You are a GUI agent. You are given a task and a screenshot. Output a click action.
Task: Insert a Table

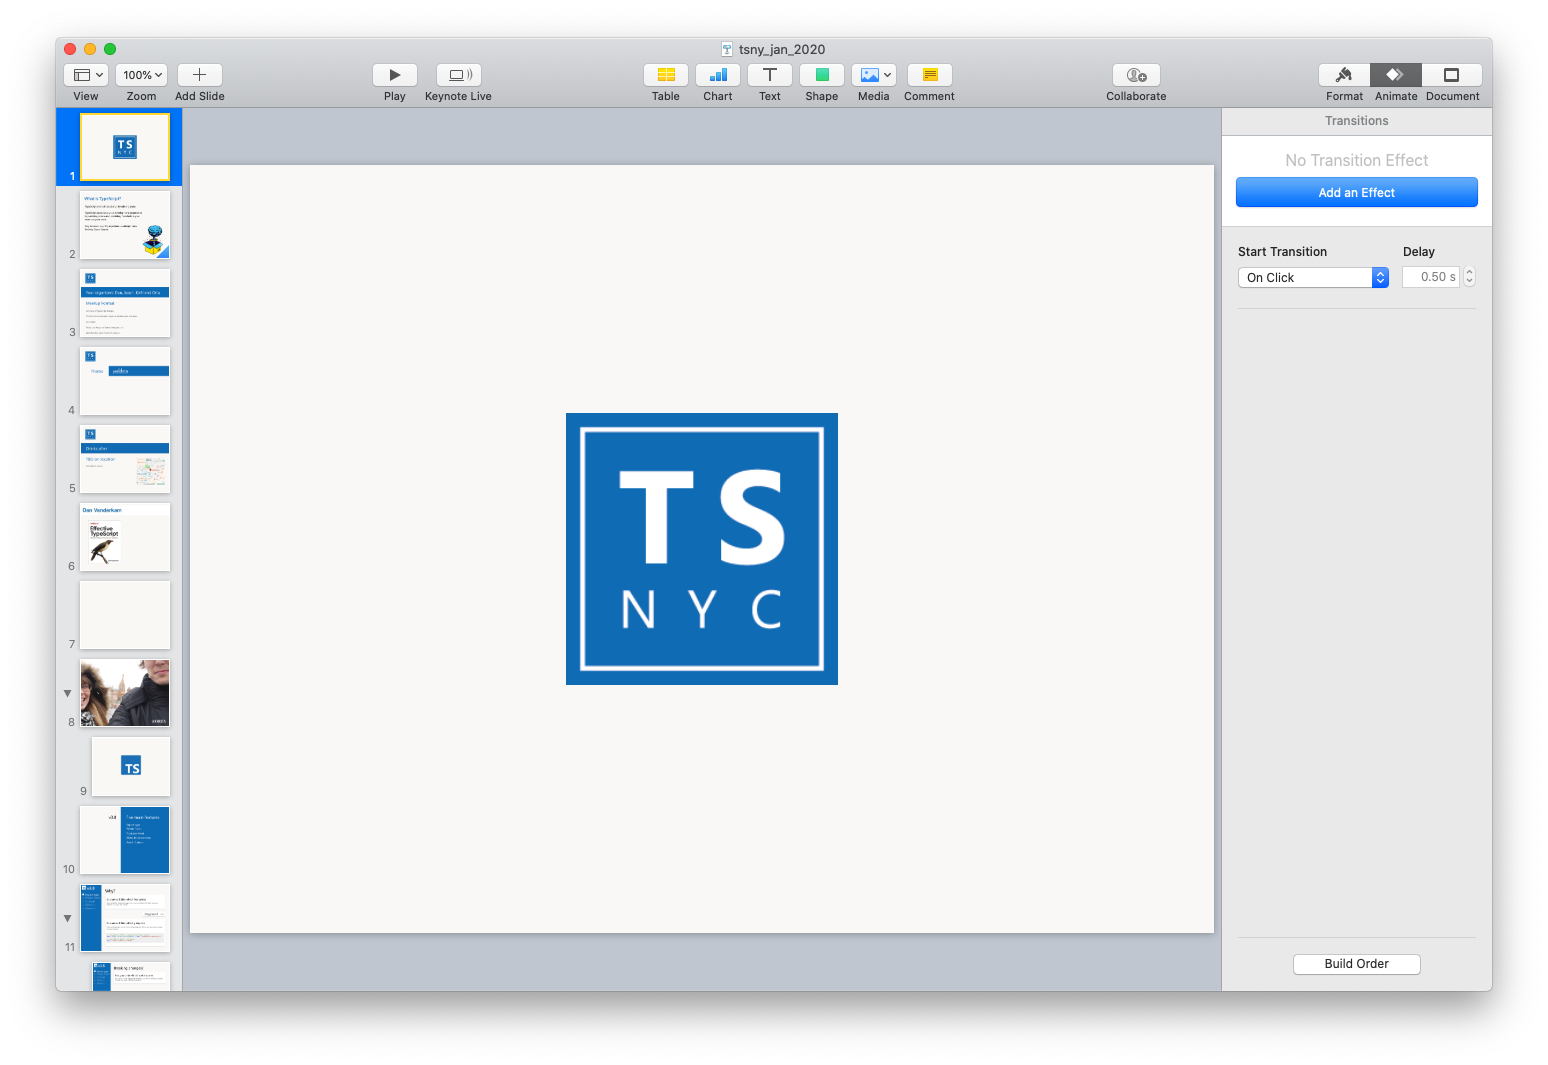666,75
